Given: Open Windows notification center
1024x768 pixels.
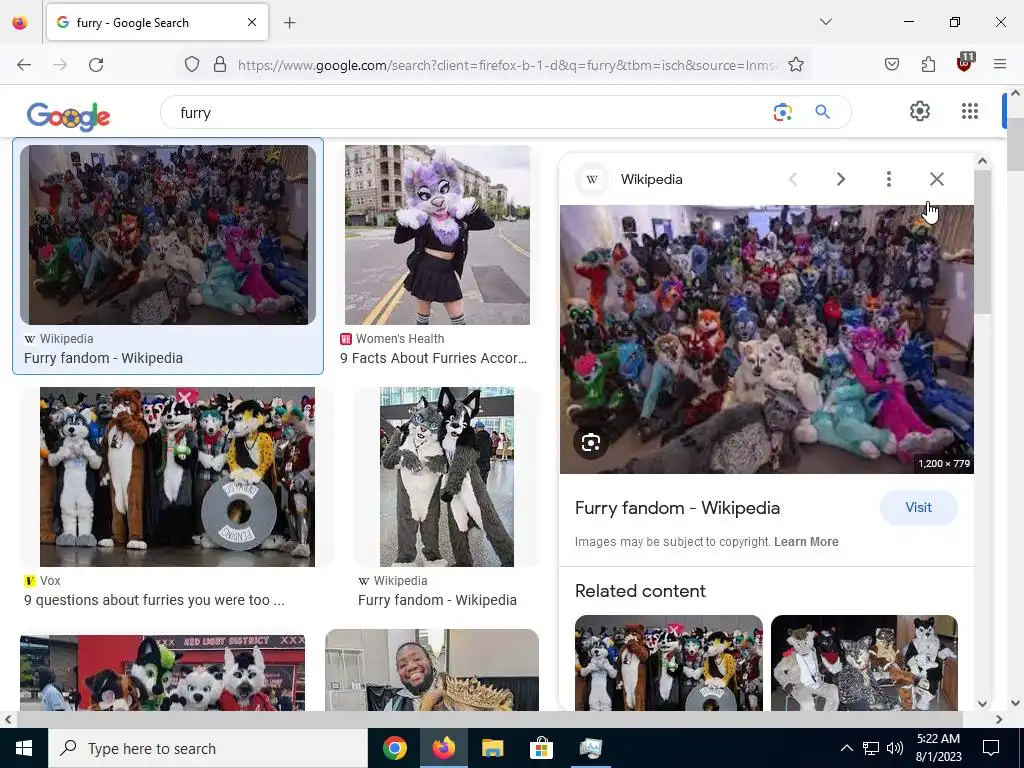Looking at the screenshot, I should 991,748.
